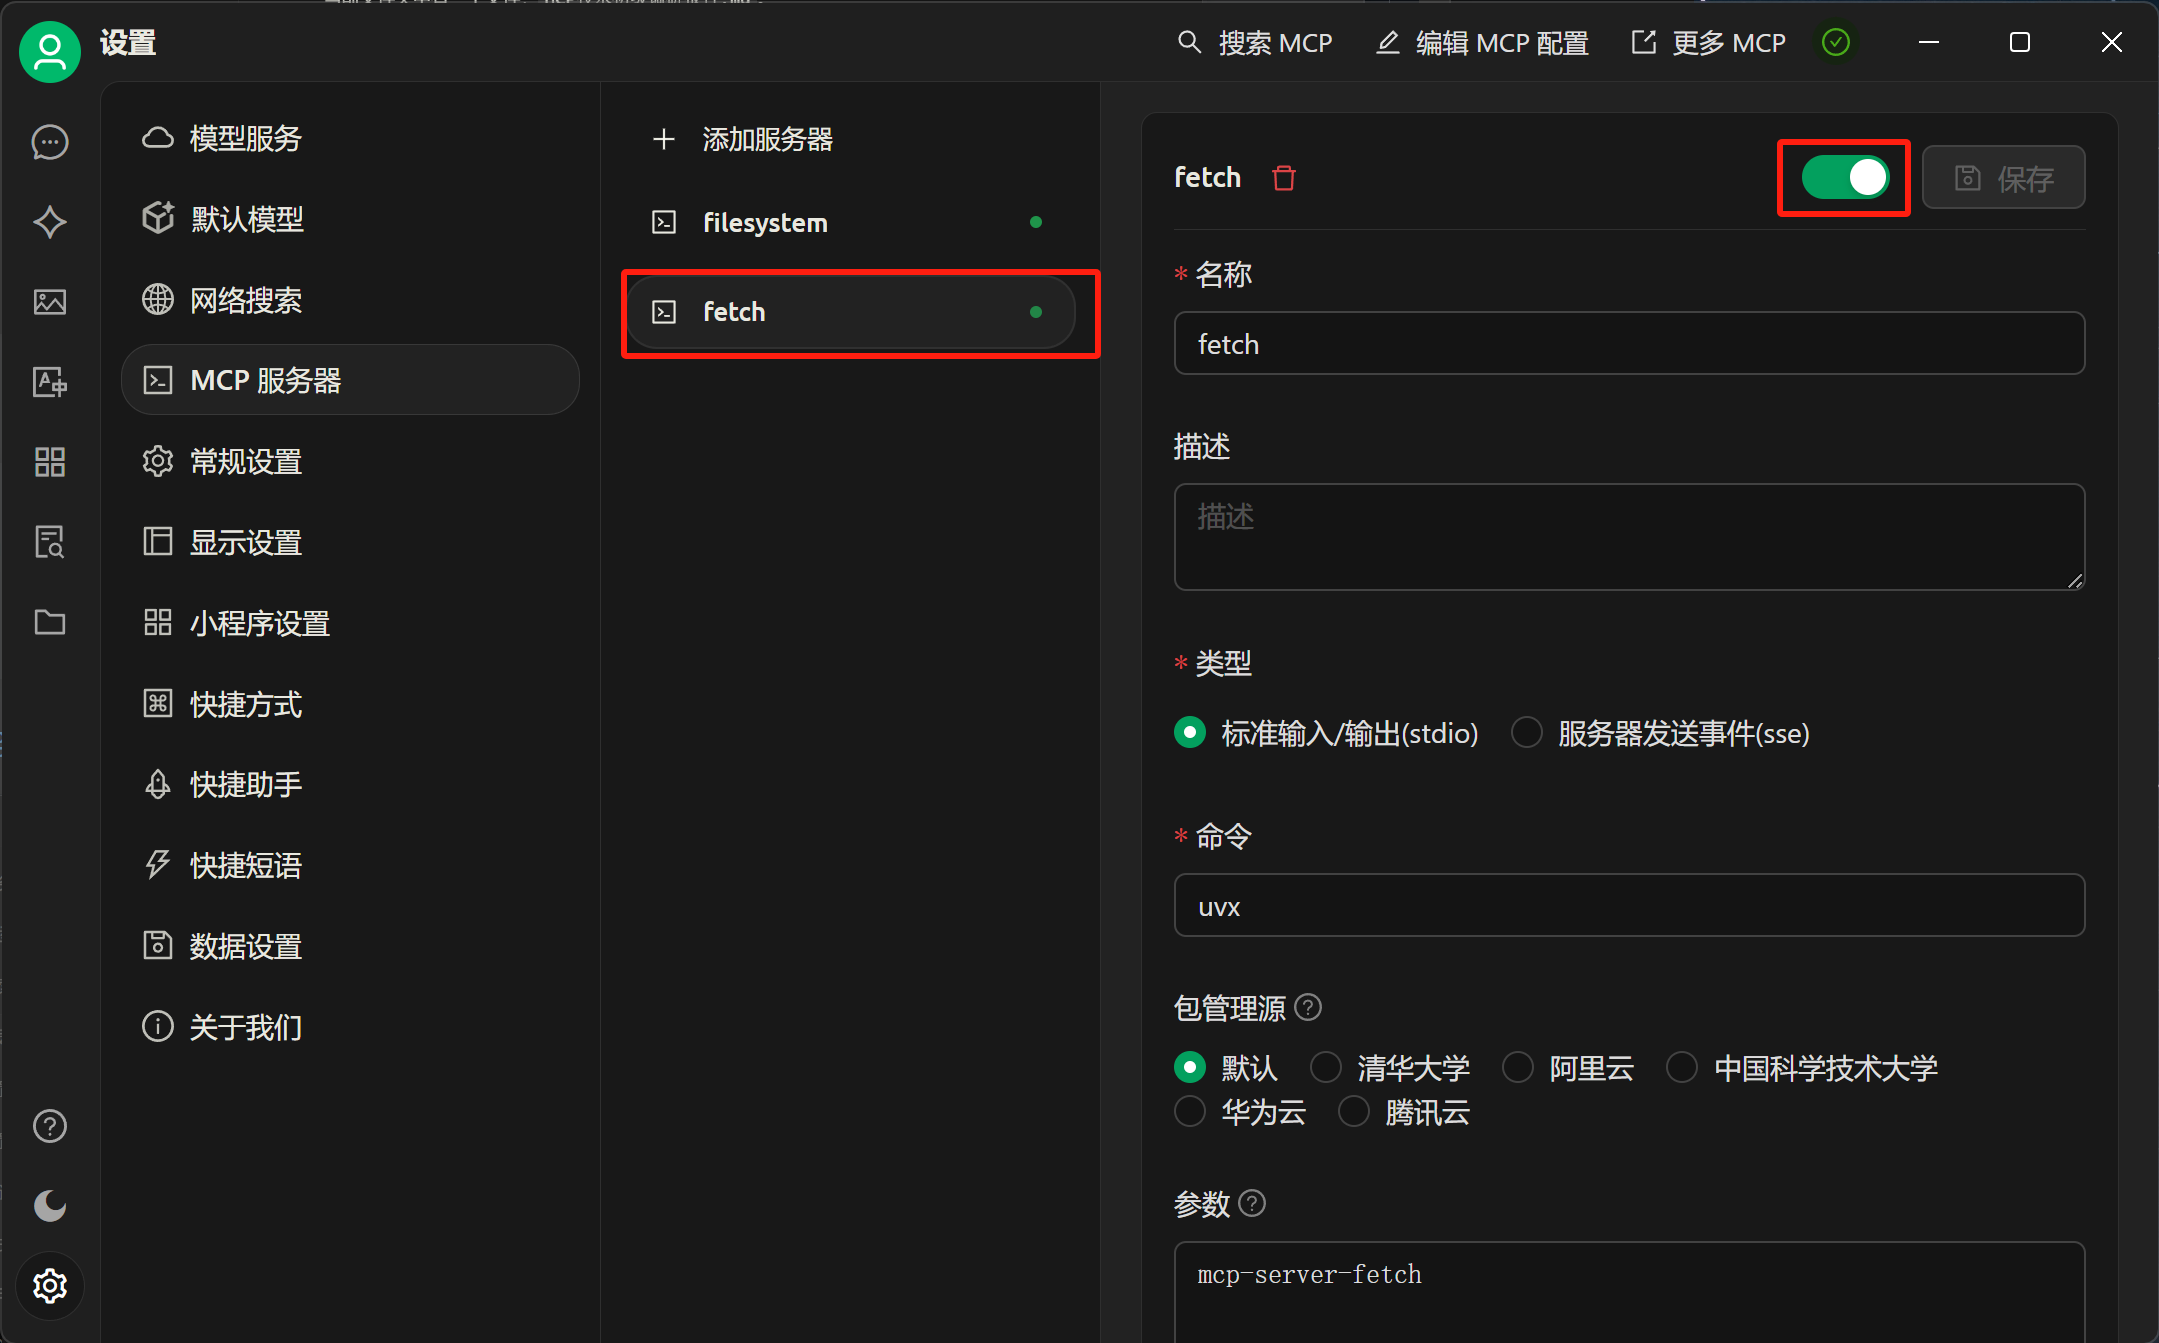Choose 阿里云 package source option
This screenshot has height=1343, width=2159.
point(1518,1067)
